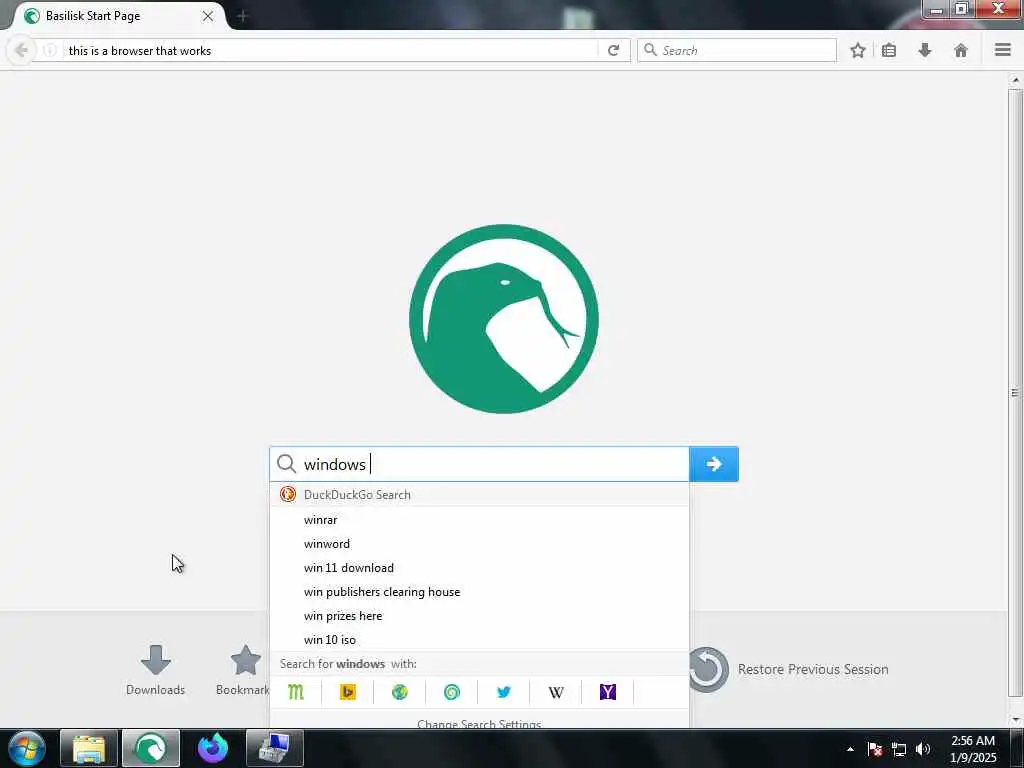Select the win prizes here suggestion
1024x768 pixels.
tap(479, 616)
